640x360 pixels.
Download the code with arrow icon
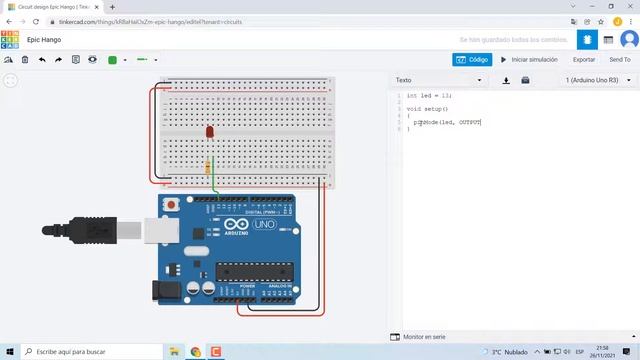click(506, 80)
